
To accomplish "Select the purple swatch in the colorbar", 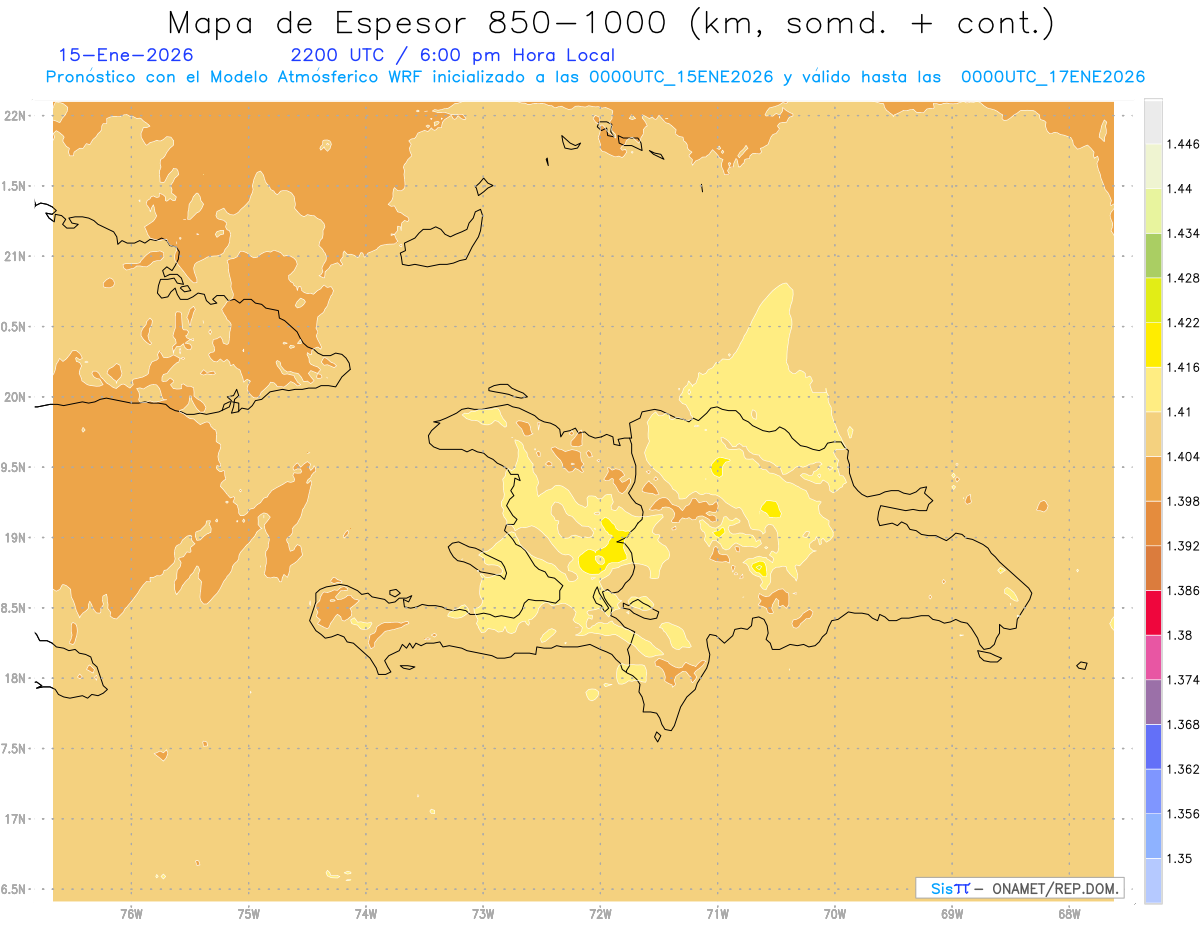I will pos(1153,702).
